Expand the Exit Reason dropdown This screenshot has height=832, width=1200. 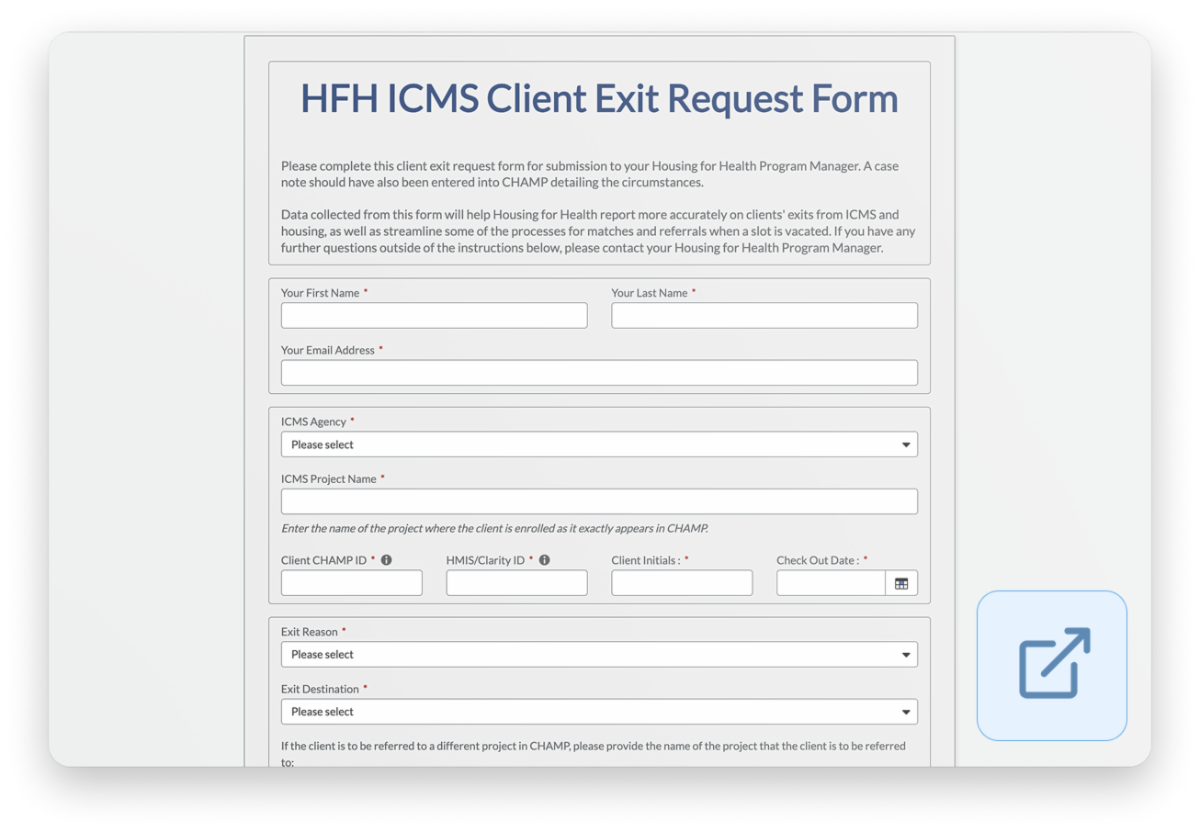[x=599, y=653]
